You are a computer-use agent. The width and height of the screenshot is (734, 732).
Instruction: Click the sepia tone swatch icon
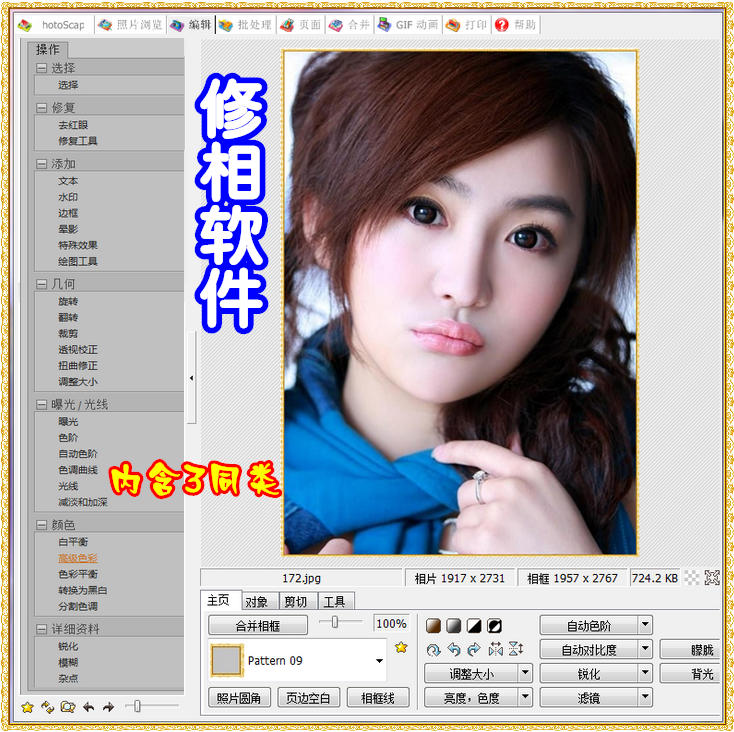[x=434, y=626]
